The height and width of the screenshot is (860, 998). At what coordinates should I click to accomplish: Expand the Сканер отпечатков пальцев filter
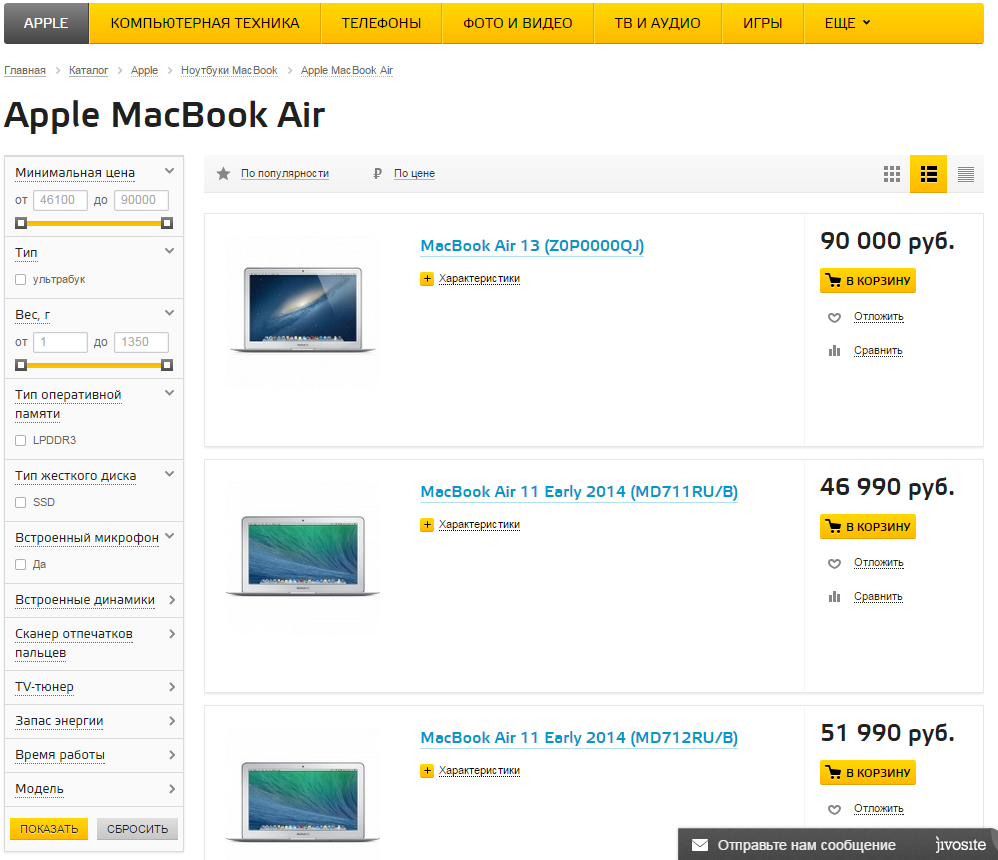click(172, 634)
